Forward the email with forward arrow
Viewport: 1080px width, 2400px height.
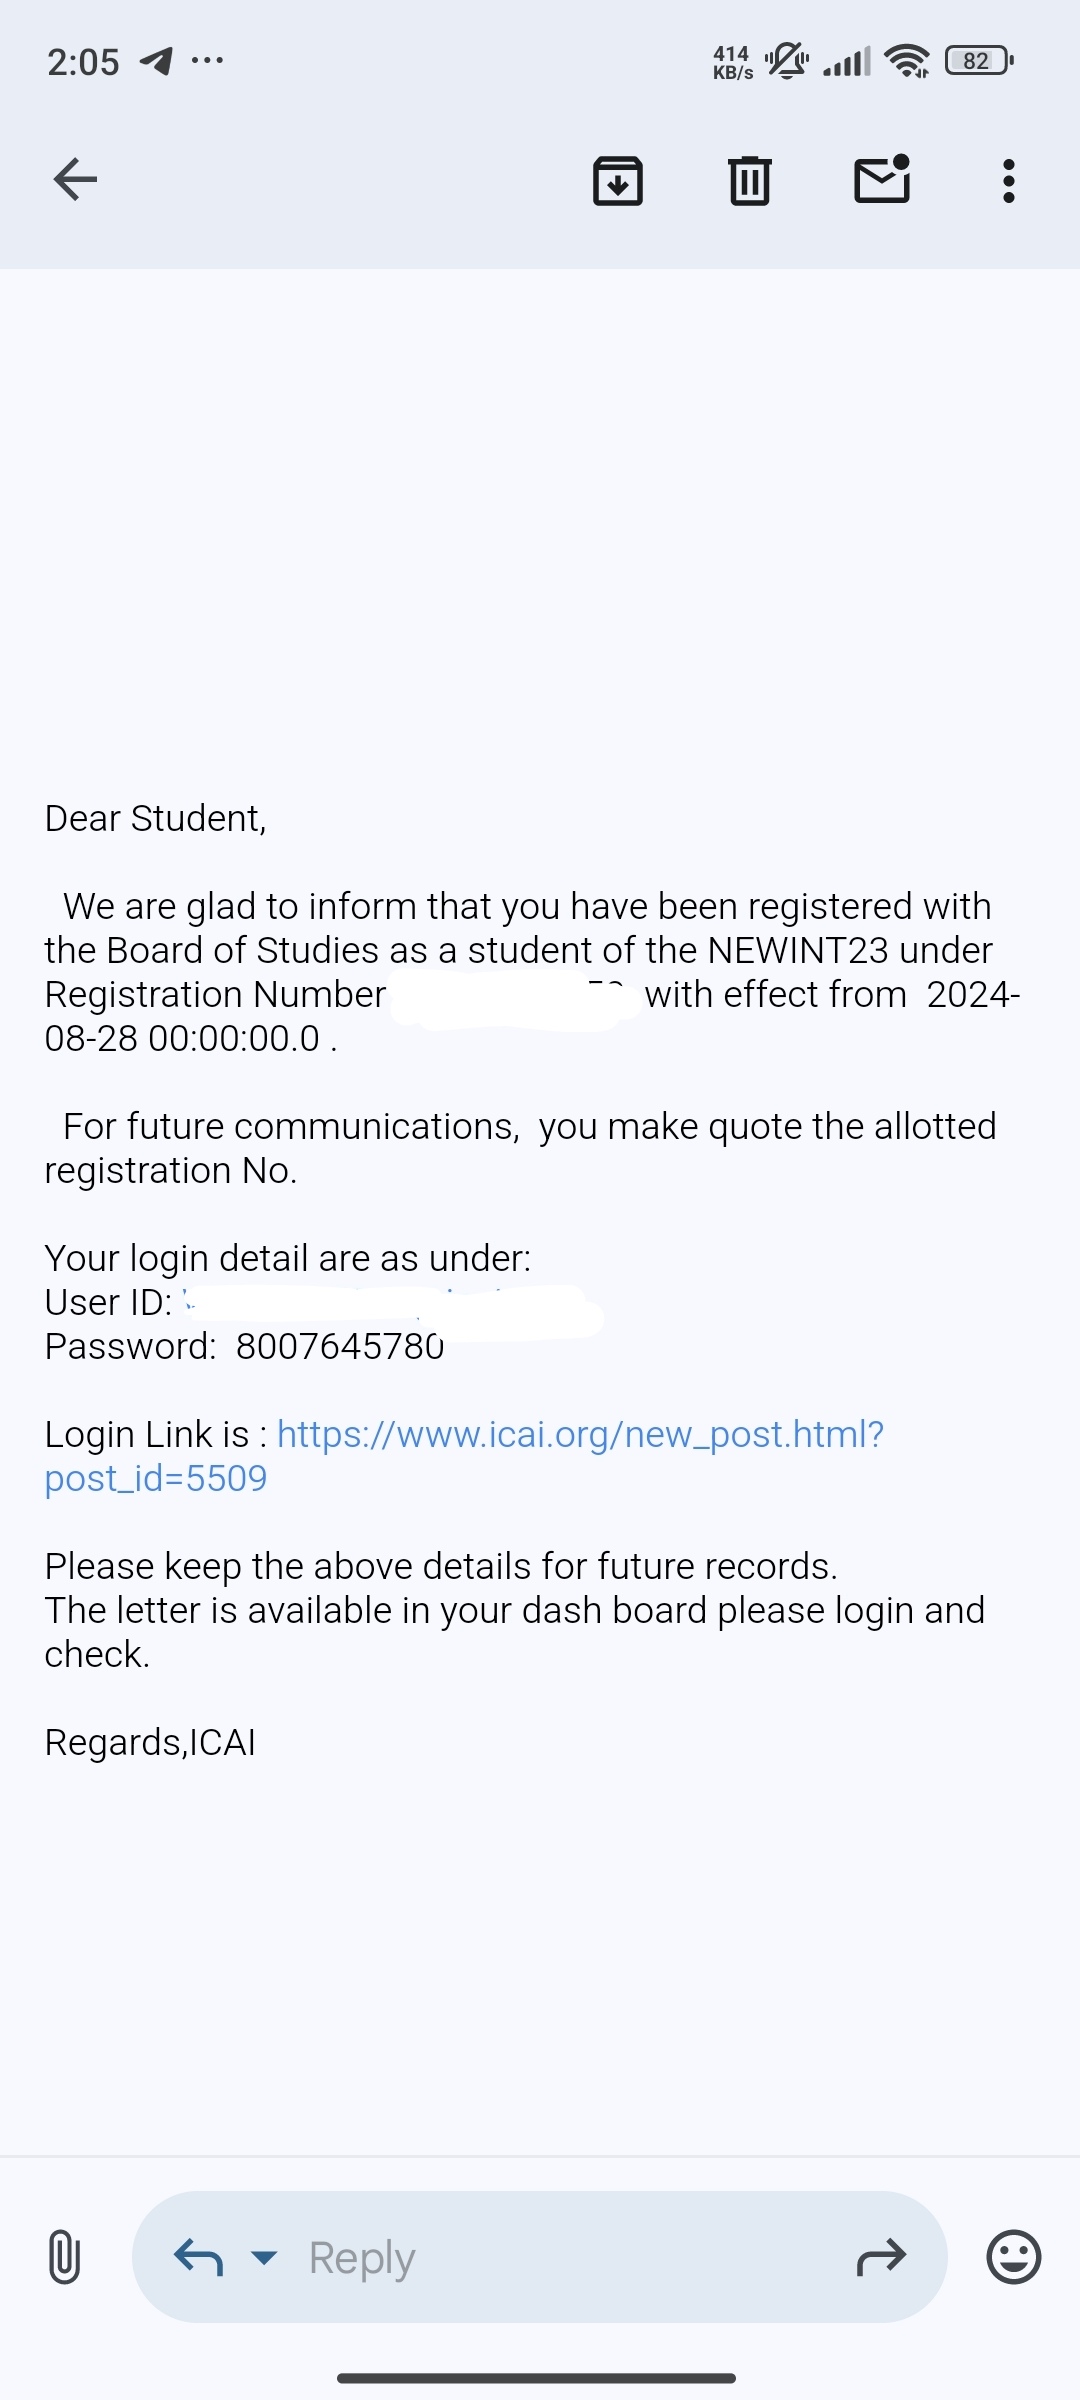(881, 2257)
